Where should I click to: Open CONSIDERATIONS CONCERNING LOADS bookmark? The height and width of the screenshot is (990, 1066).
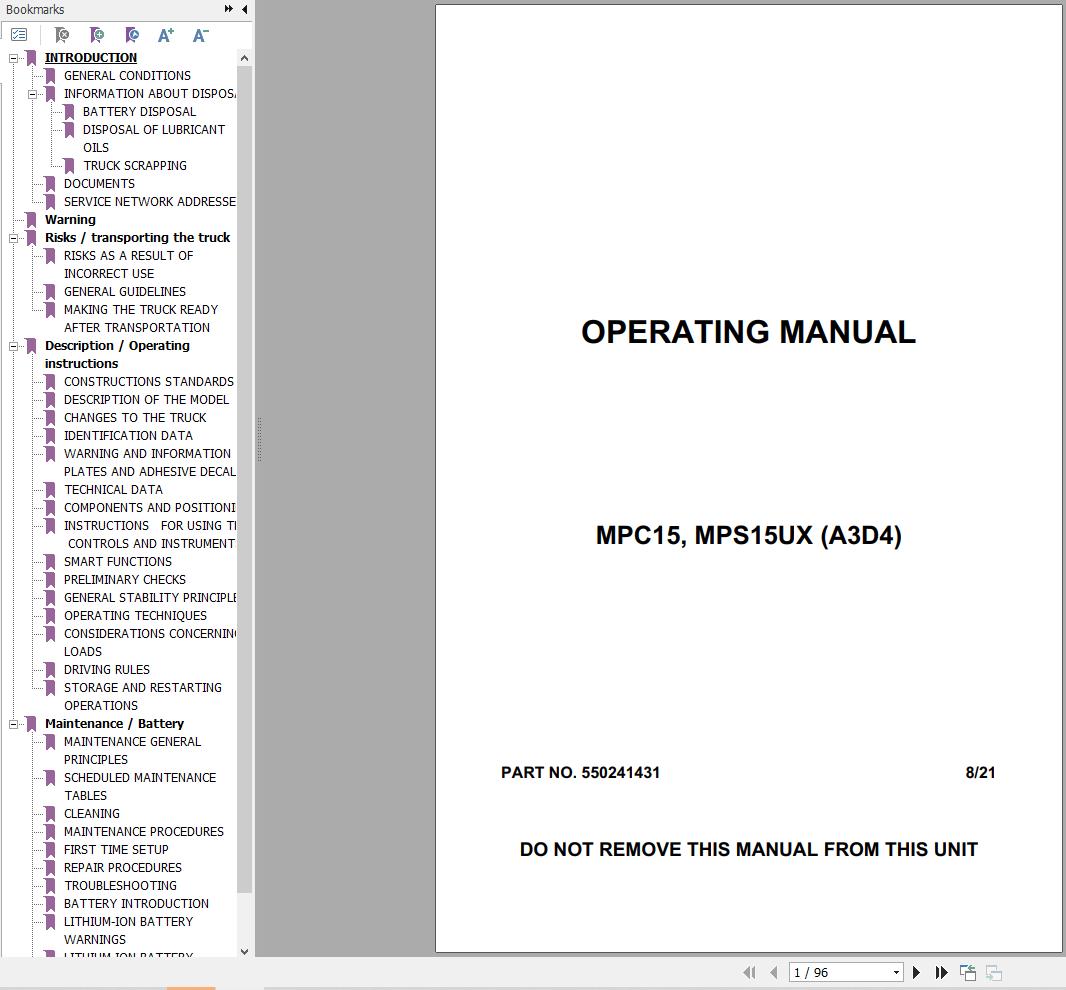click(x=150, y=643)
